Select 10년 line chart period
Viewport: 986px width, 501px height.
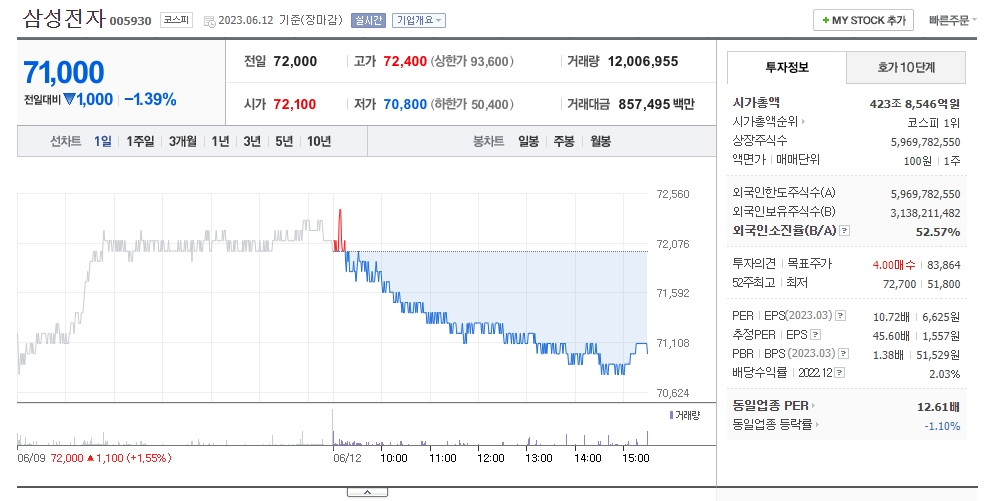[x=319, y=141]
